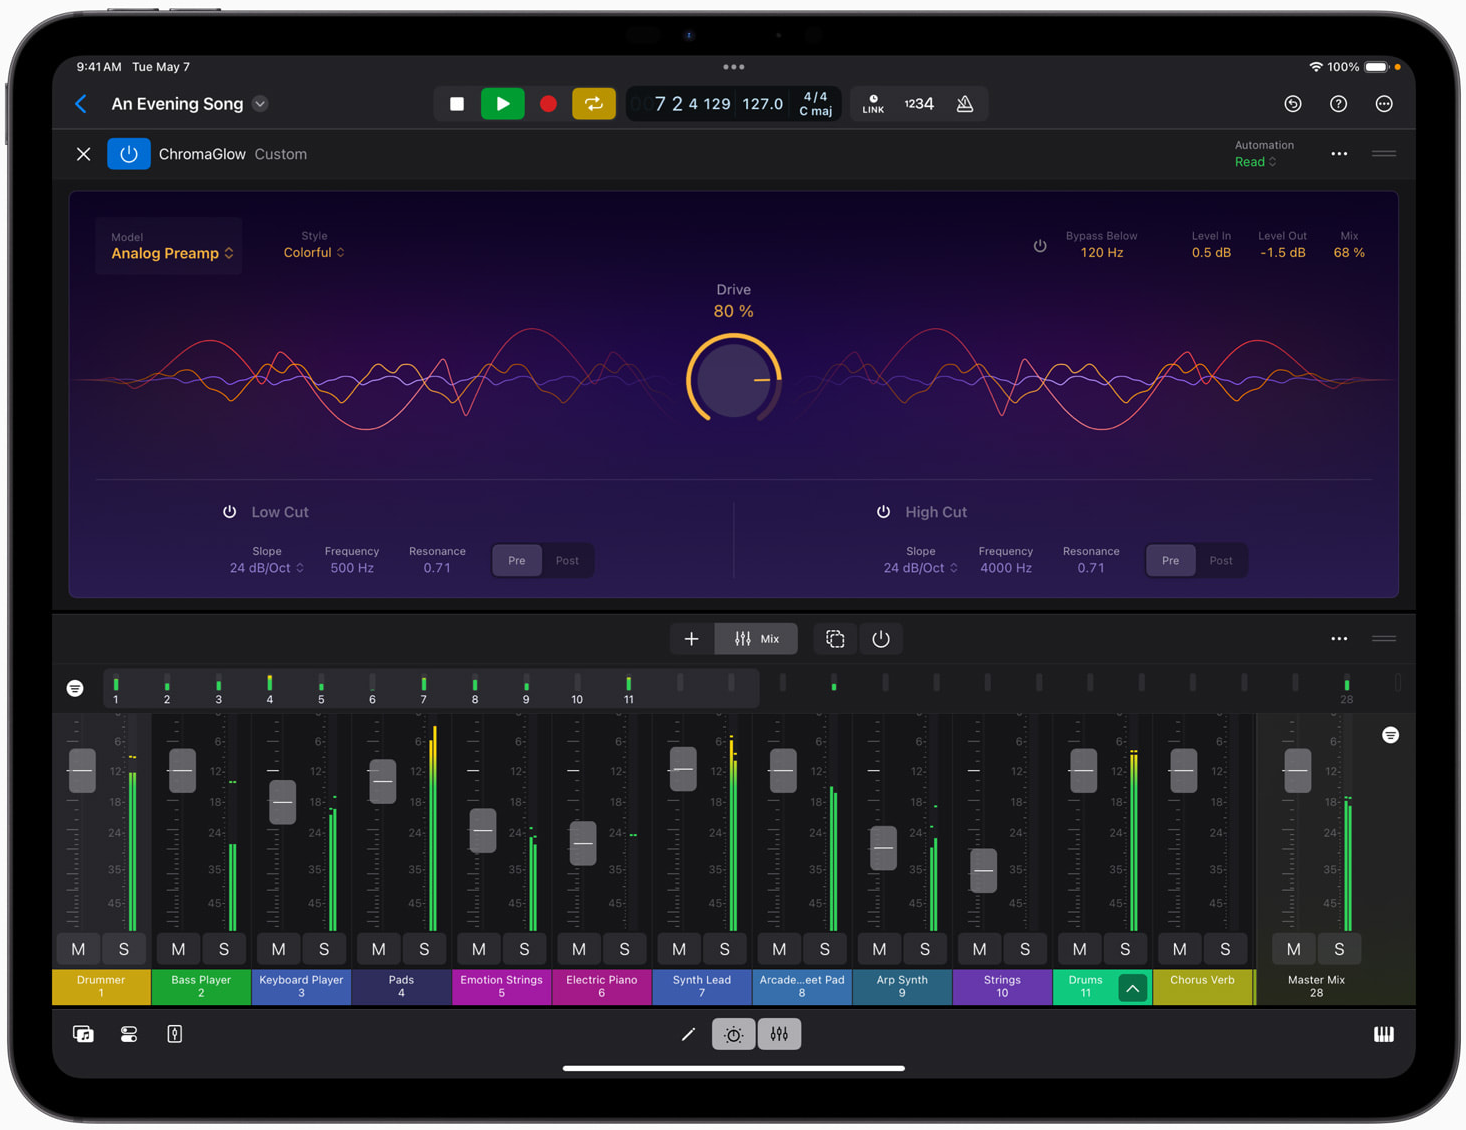Click the Drive knob
This screenshot has width=1466, height=1130.
(x=733, y=380)
